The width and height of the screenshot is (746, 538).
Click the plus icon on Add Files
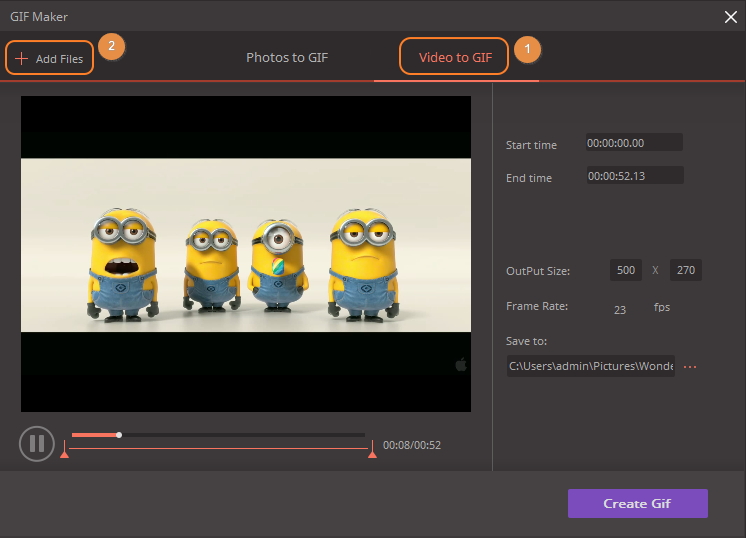point(21,59)
